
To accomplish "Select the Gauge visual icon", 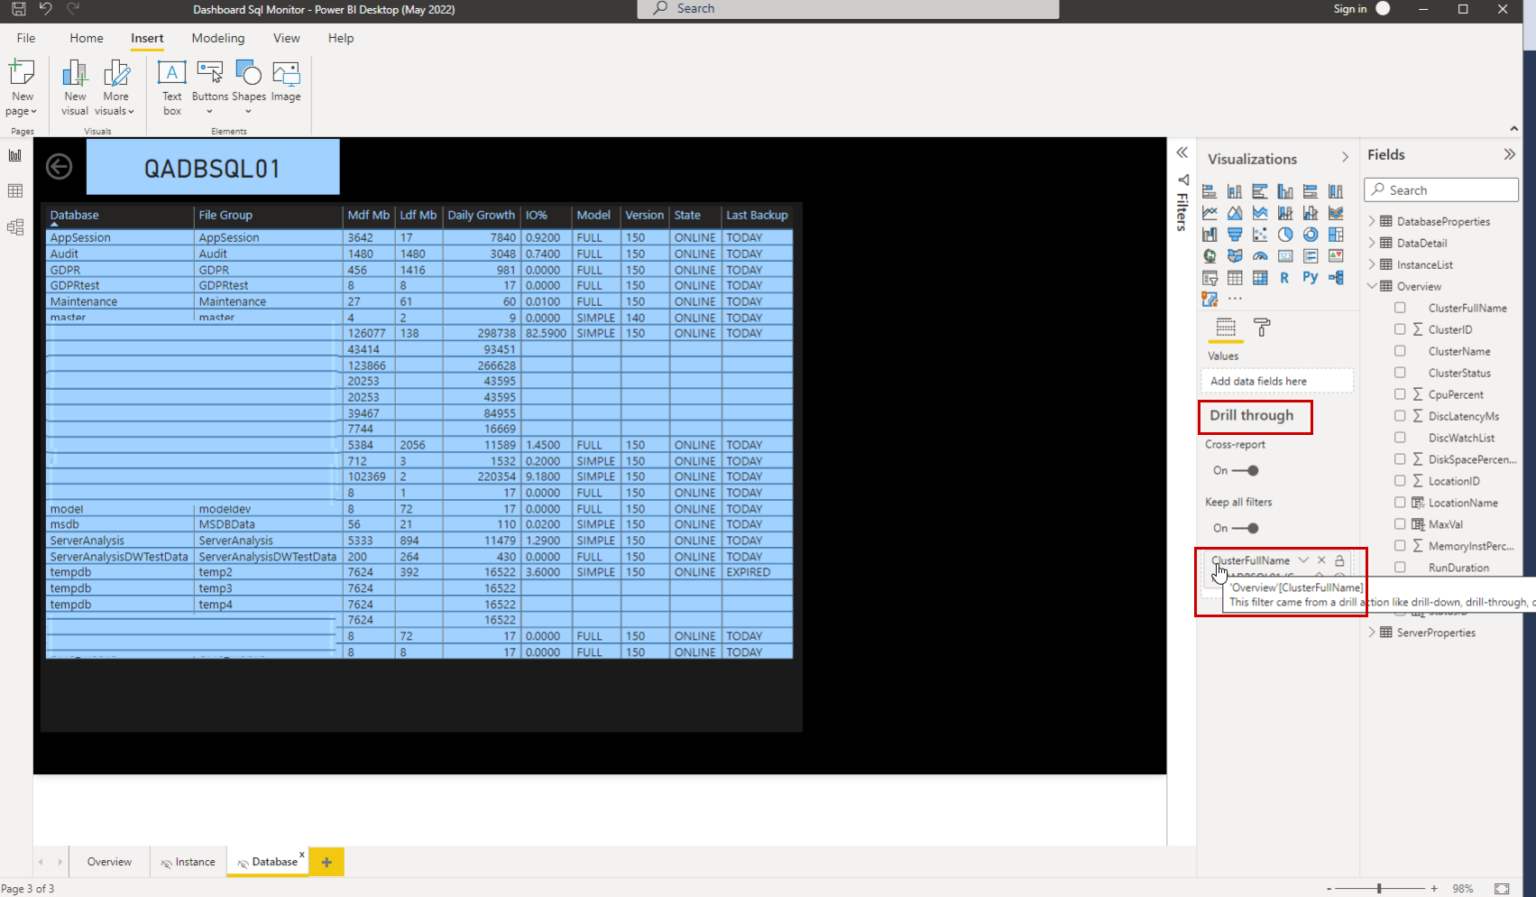I will coord(1259,255).
